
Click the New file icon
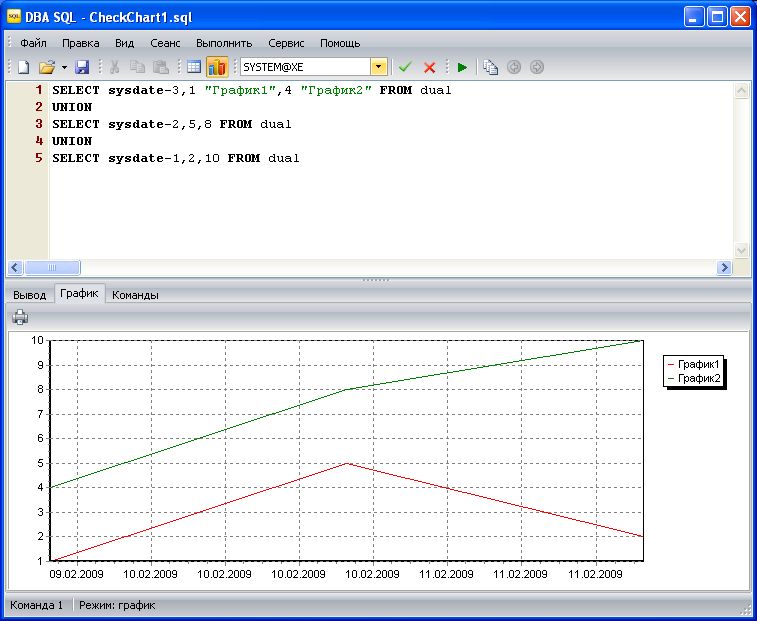tap(23, 67)
